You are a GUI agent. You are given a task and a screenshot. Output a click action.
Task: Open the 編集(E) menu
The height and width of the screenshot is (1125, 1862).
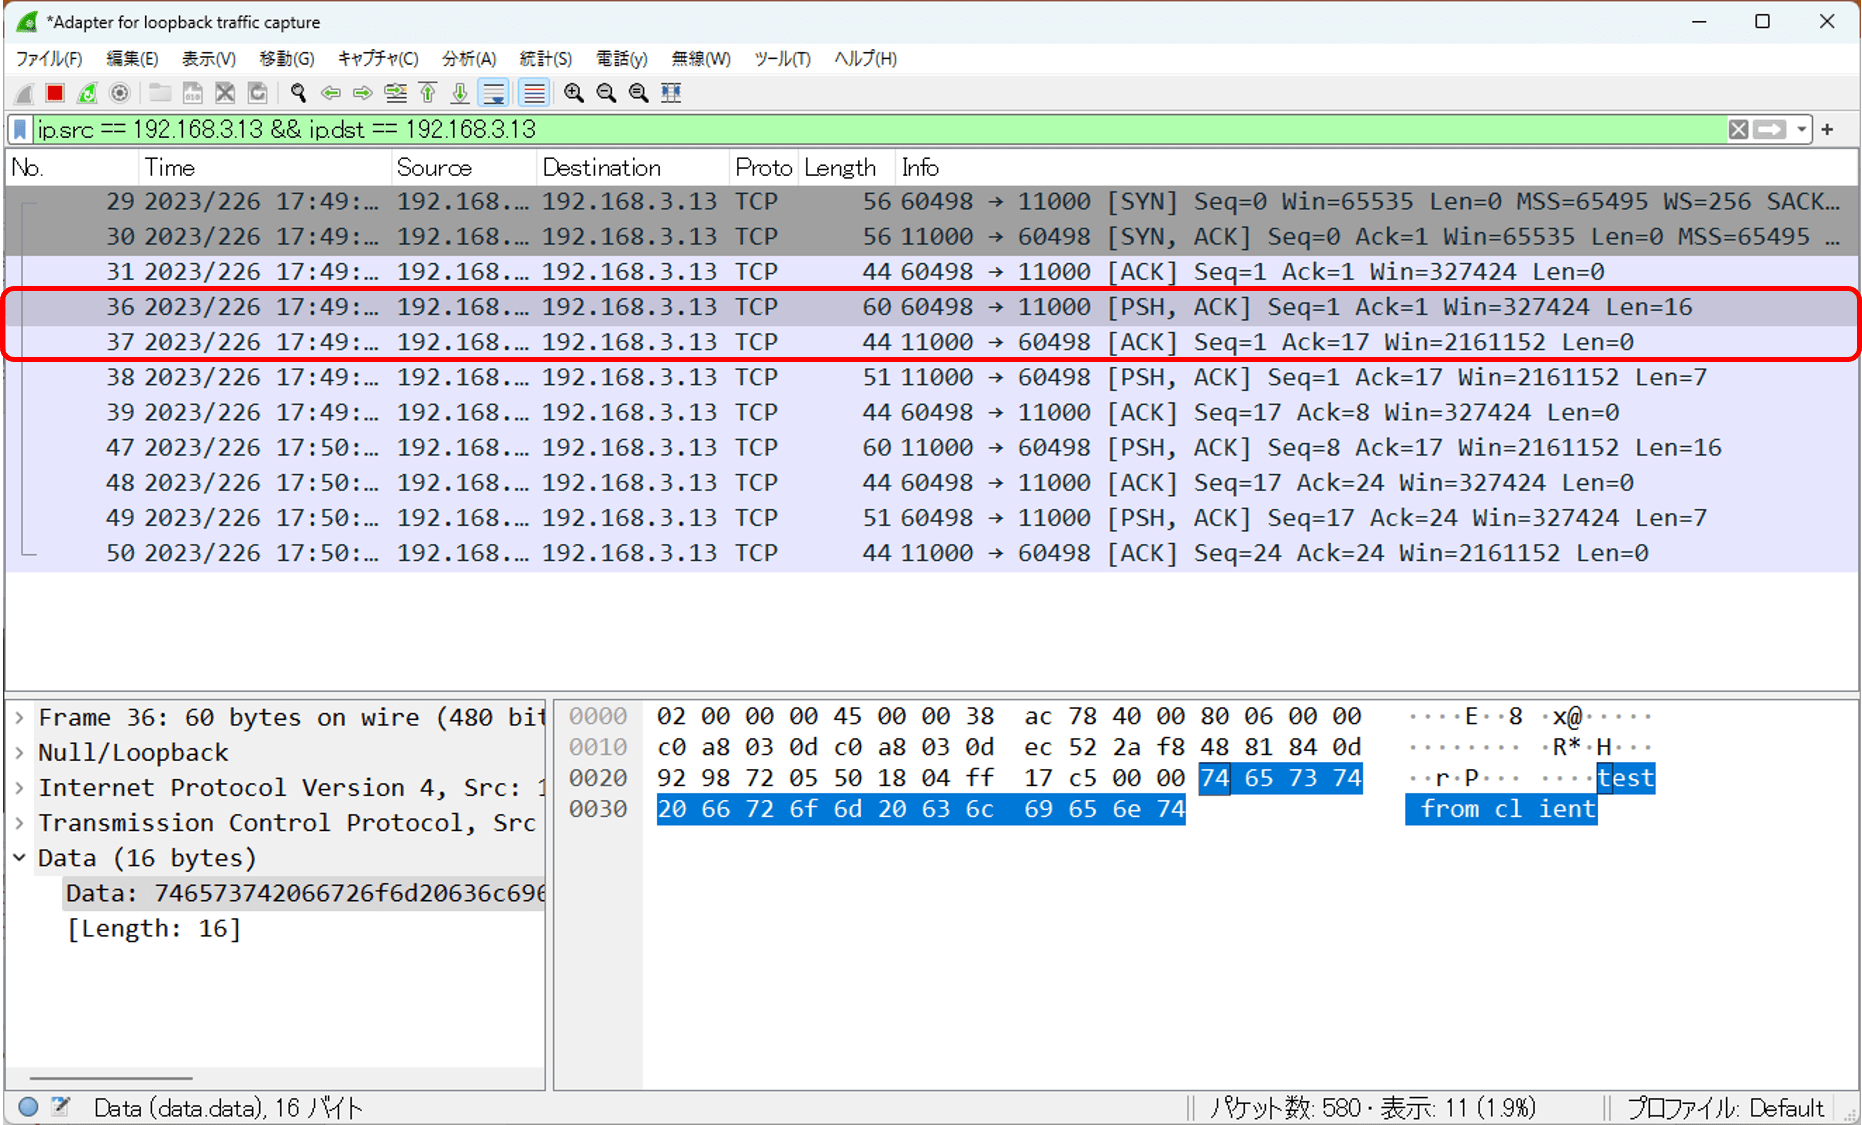pos(132,59)
